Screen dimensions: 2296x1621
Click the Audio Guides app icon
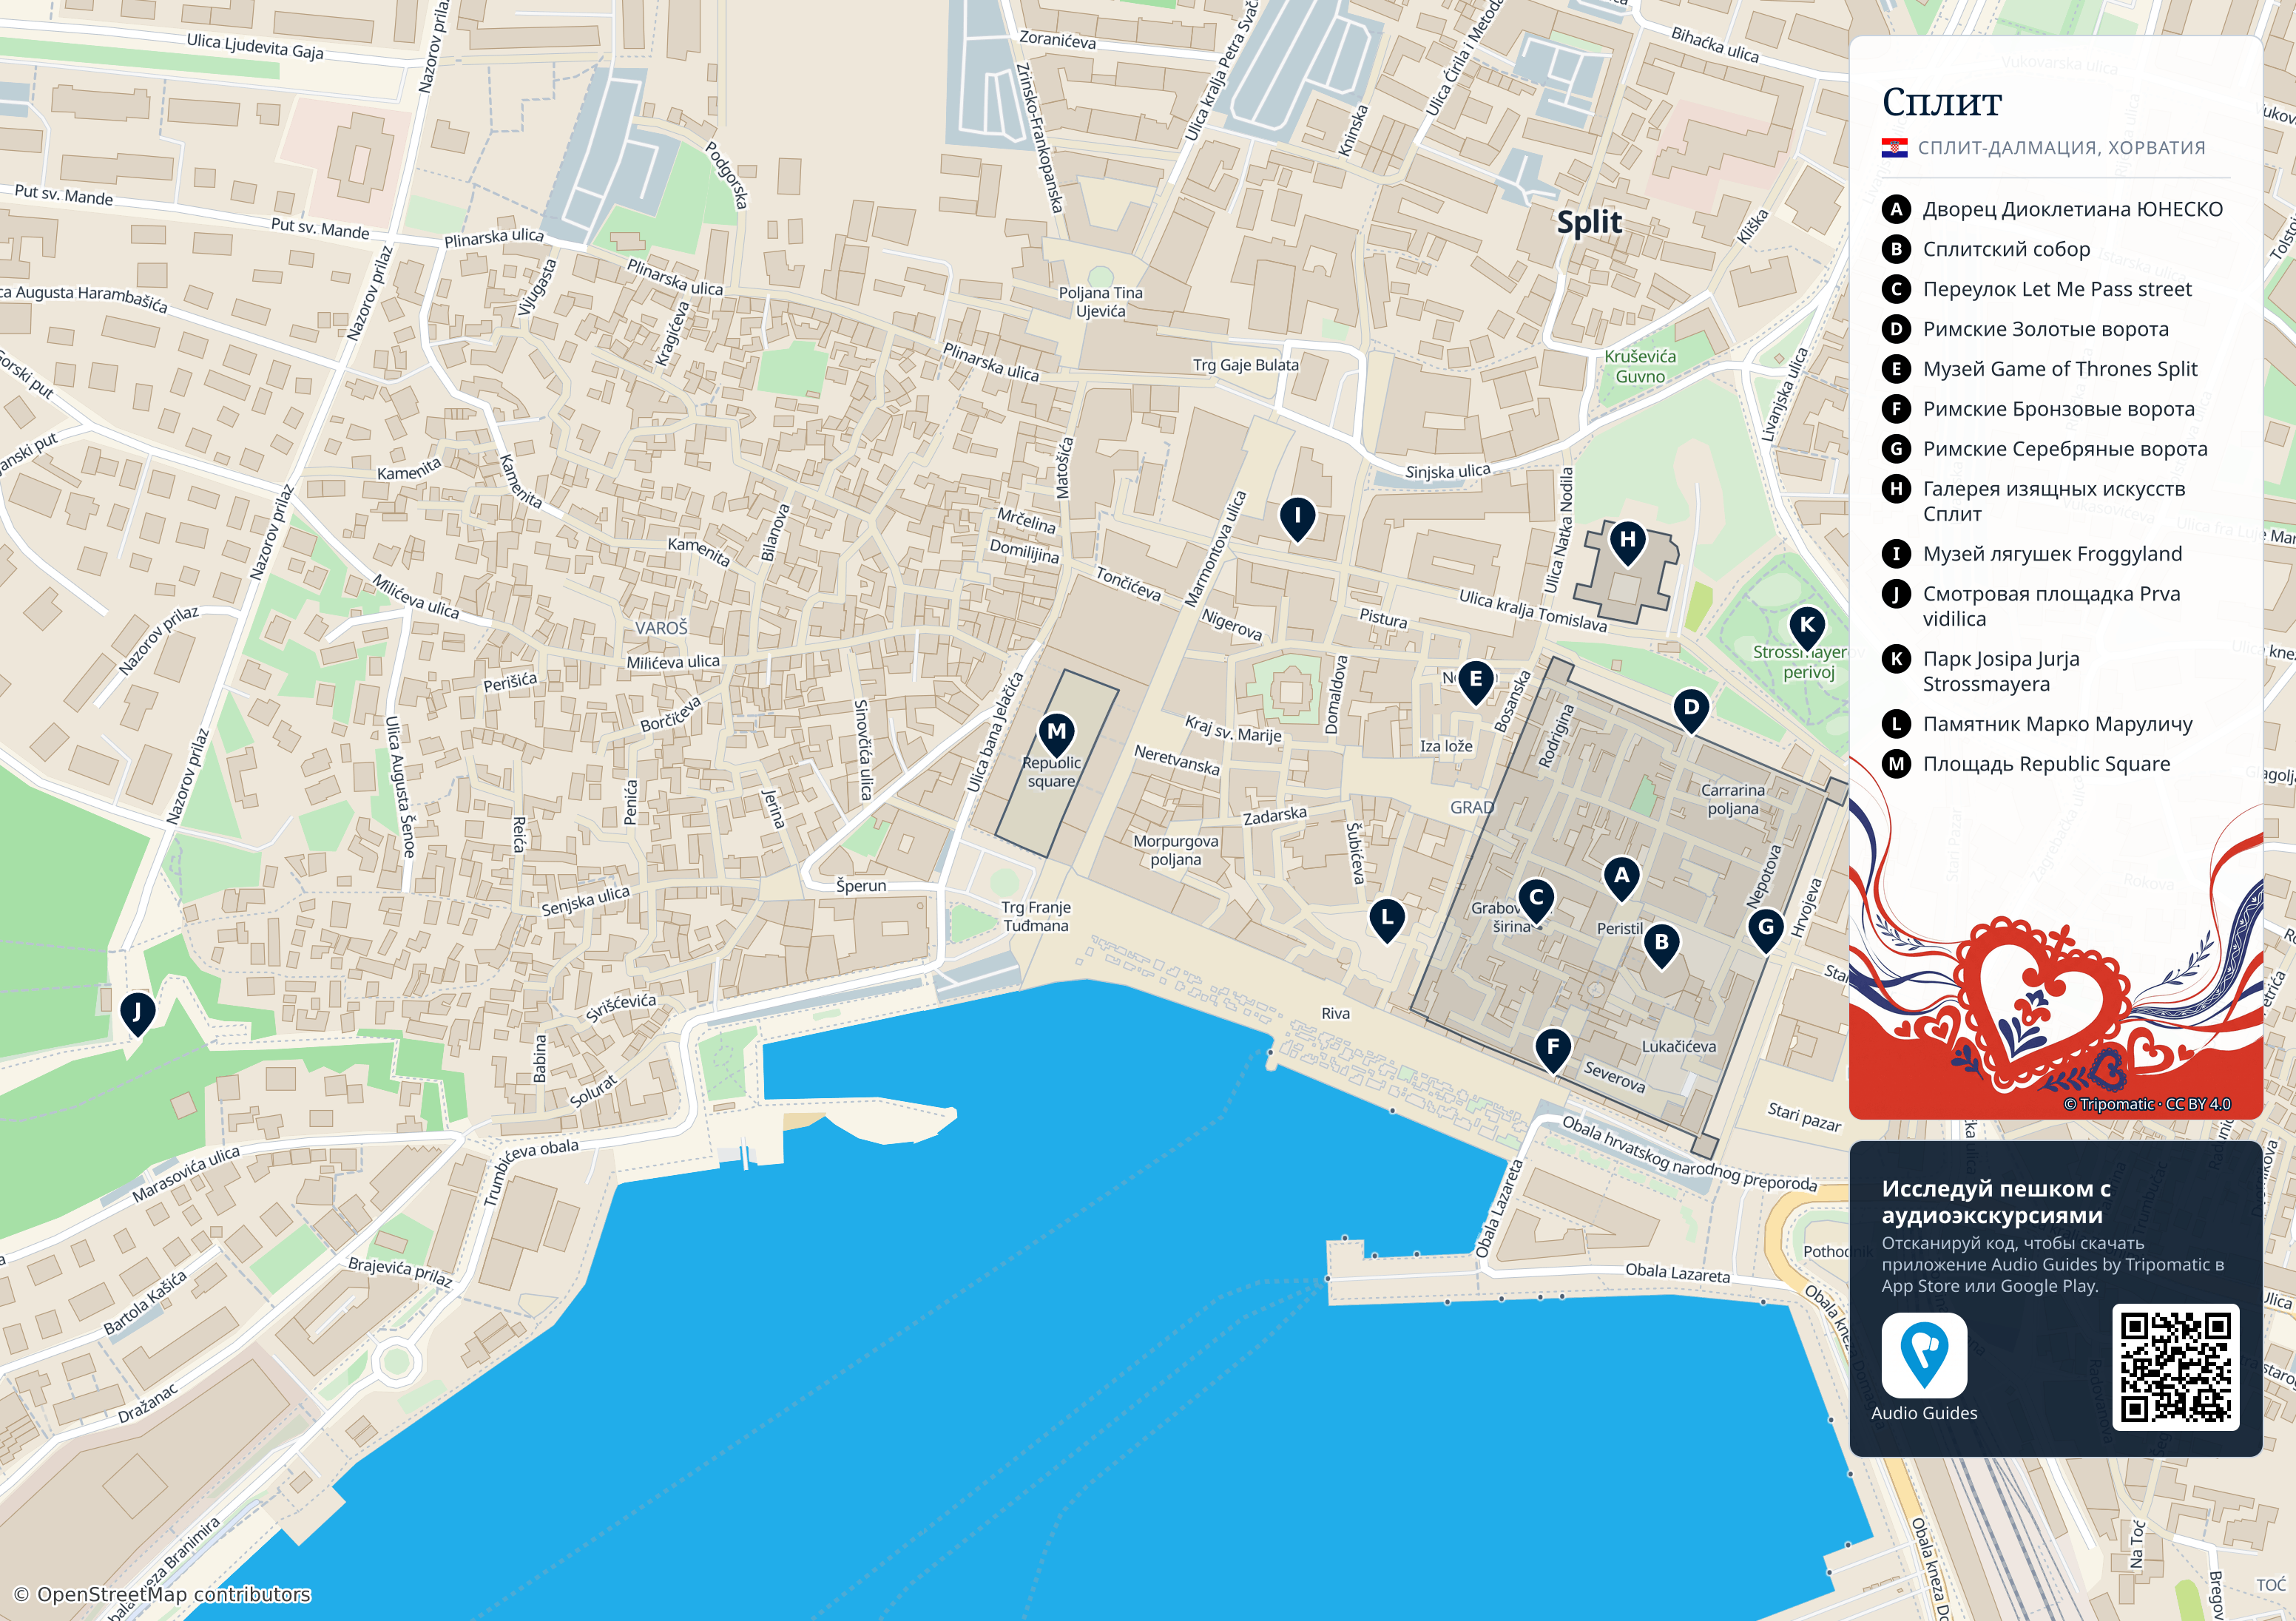point(1923,1355)
